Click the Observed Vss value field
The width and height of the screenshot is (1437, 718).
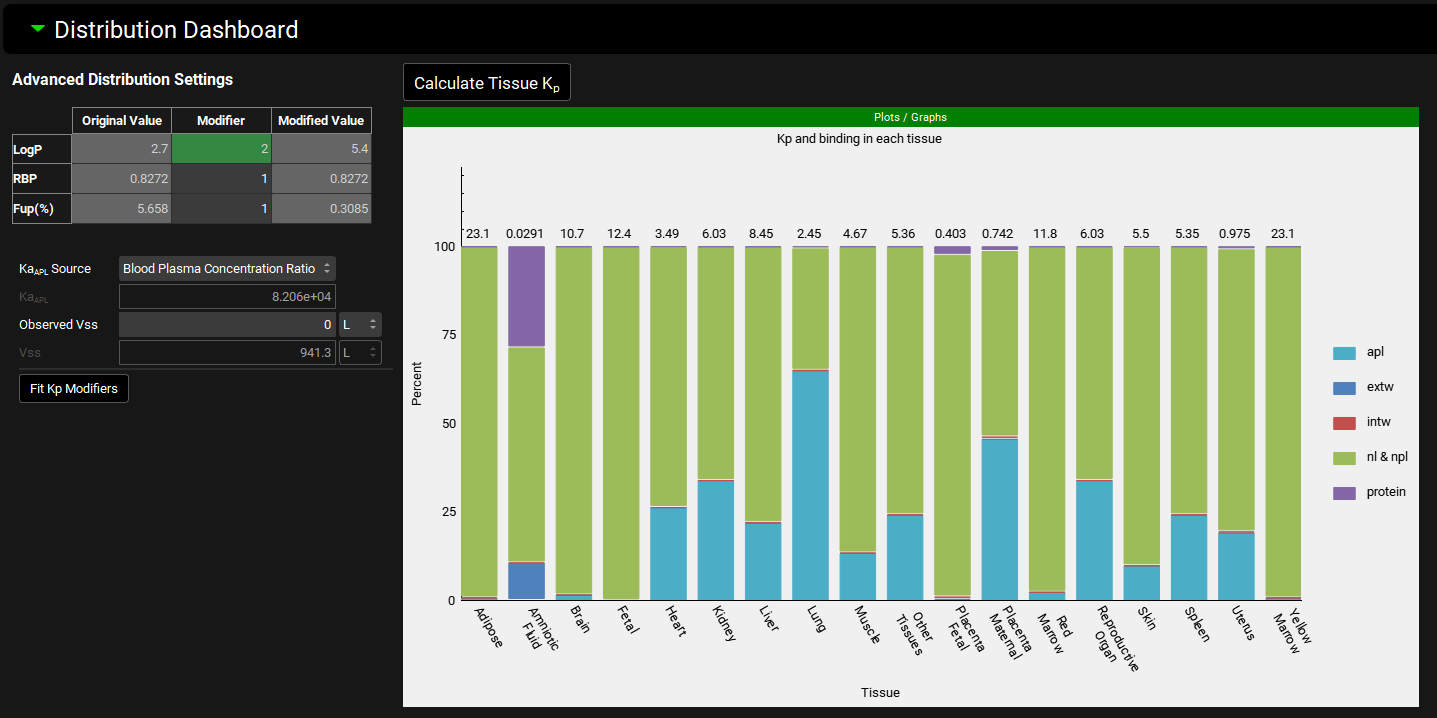(x=227, y=325)
